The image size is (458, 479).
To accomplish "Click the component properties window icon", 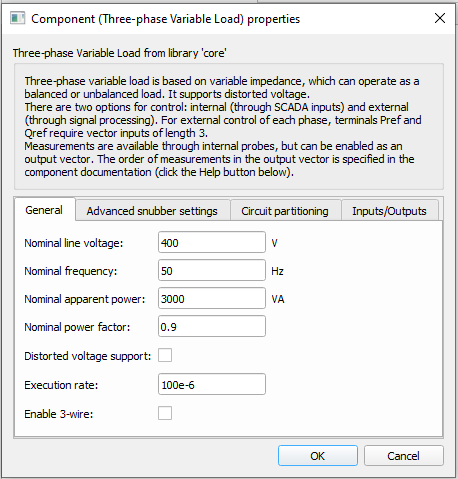I will point(17,18).
